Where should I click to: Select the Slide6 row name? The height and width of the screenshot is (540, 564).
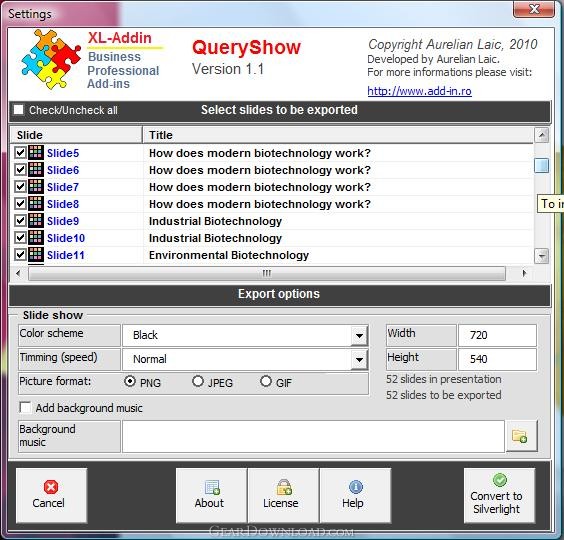[63, 170]
